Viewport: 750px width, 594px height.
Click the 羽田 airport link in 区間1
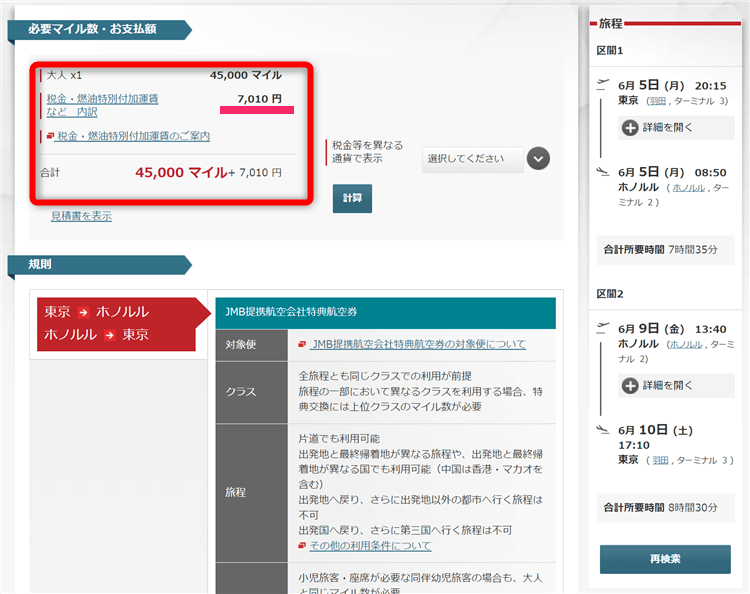pyautogui.click(x=657, y=101)
